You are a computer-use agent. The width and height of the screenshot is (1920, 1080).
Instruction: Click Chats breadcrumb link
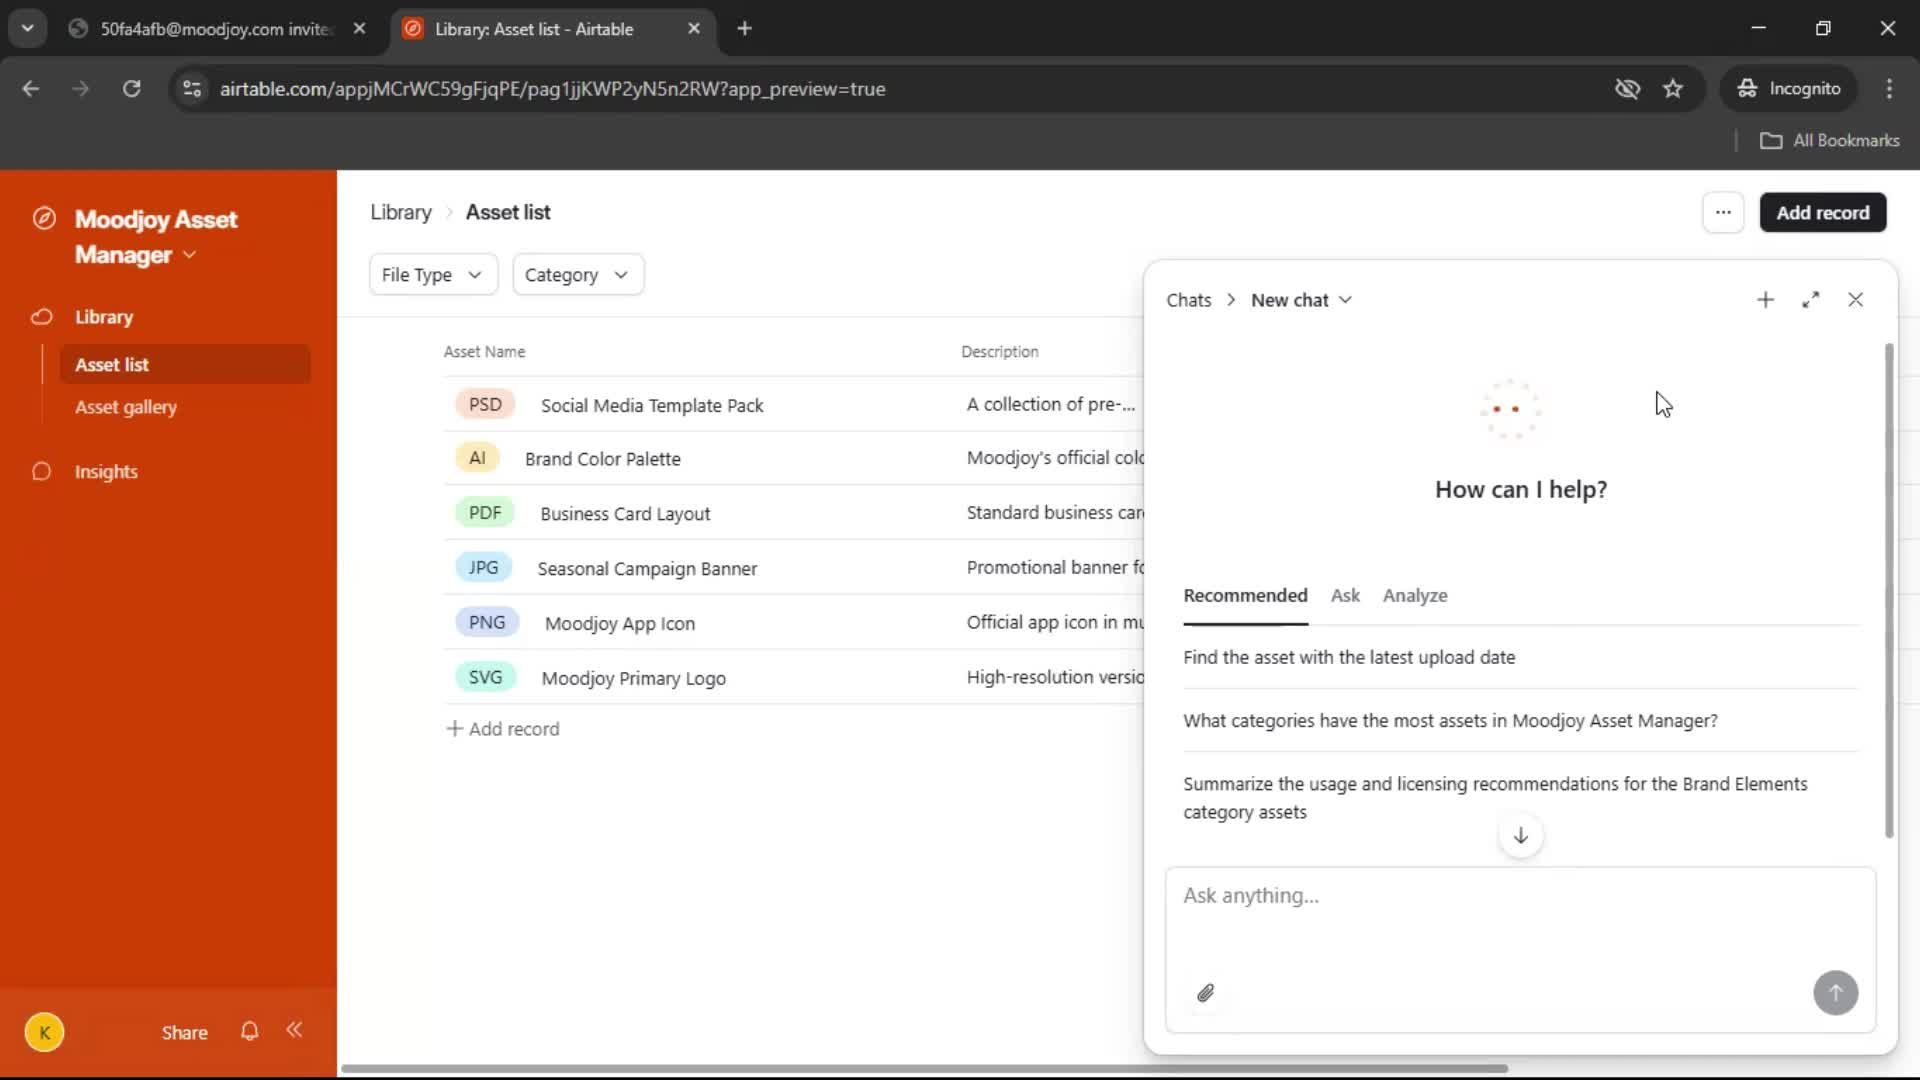1188,300
